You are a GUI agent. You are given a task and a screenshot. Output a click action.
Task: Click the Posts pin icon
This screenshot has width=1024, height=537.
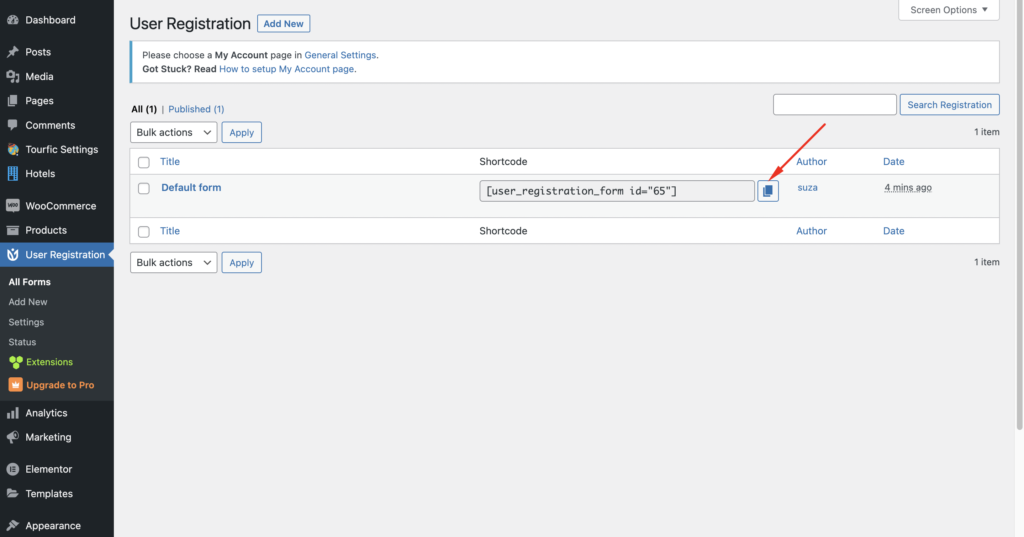coord(12,52)
